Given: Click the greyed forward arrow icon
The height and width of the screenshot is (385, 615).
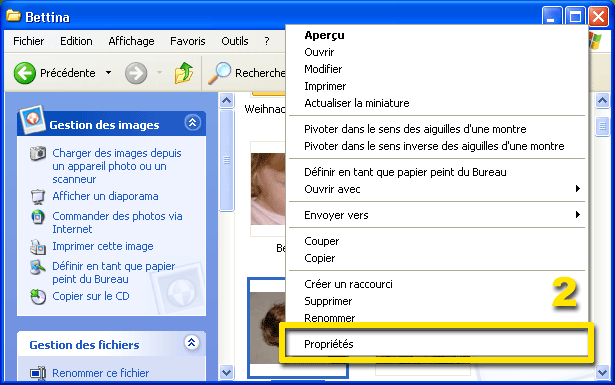Looking at the screenshot, I should coord(136,73).
